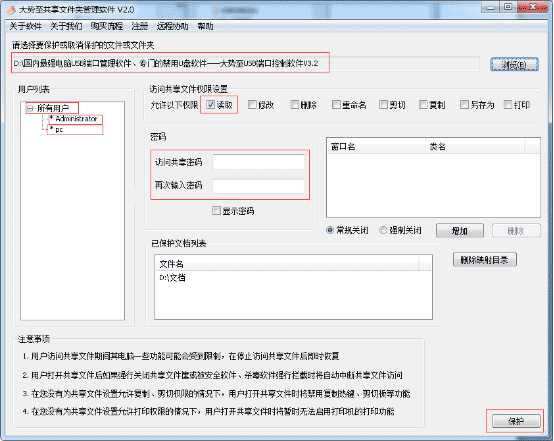
Task: Click the application title bar icon
Action: tap(12, 9)
